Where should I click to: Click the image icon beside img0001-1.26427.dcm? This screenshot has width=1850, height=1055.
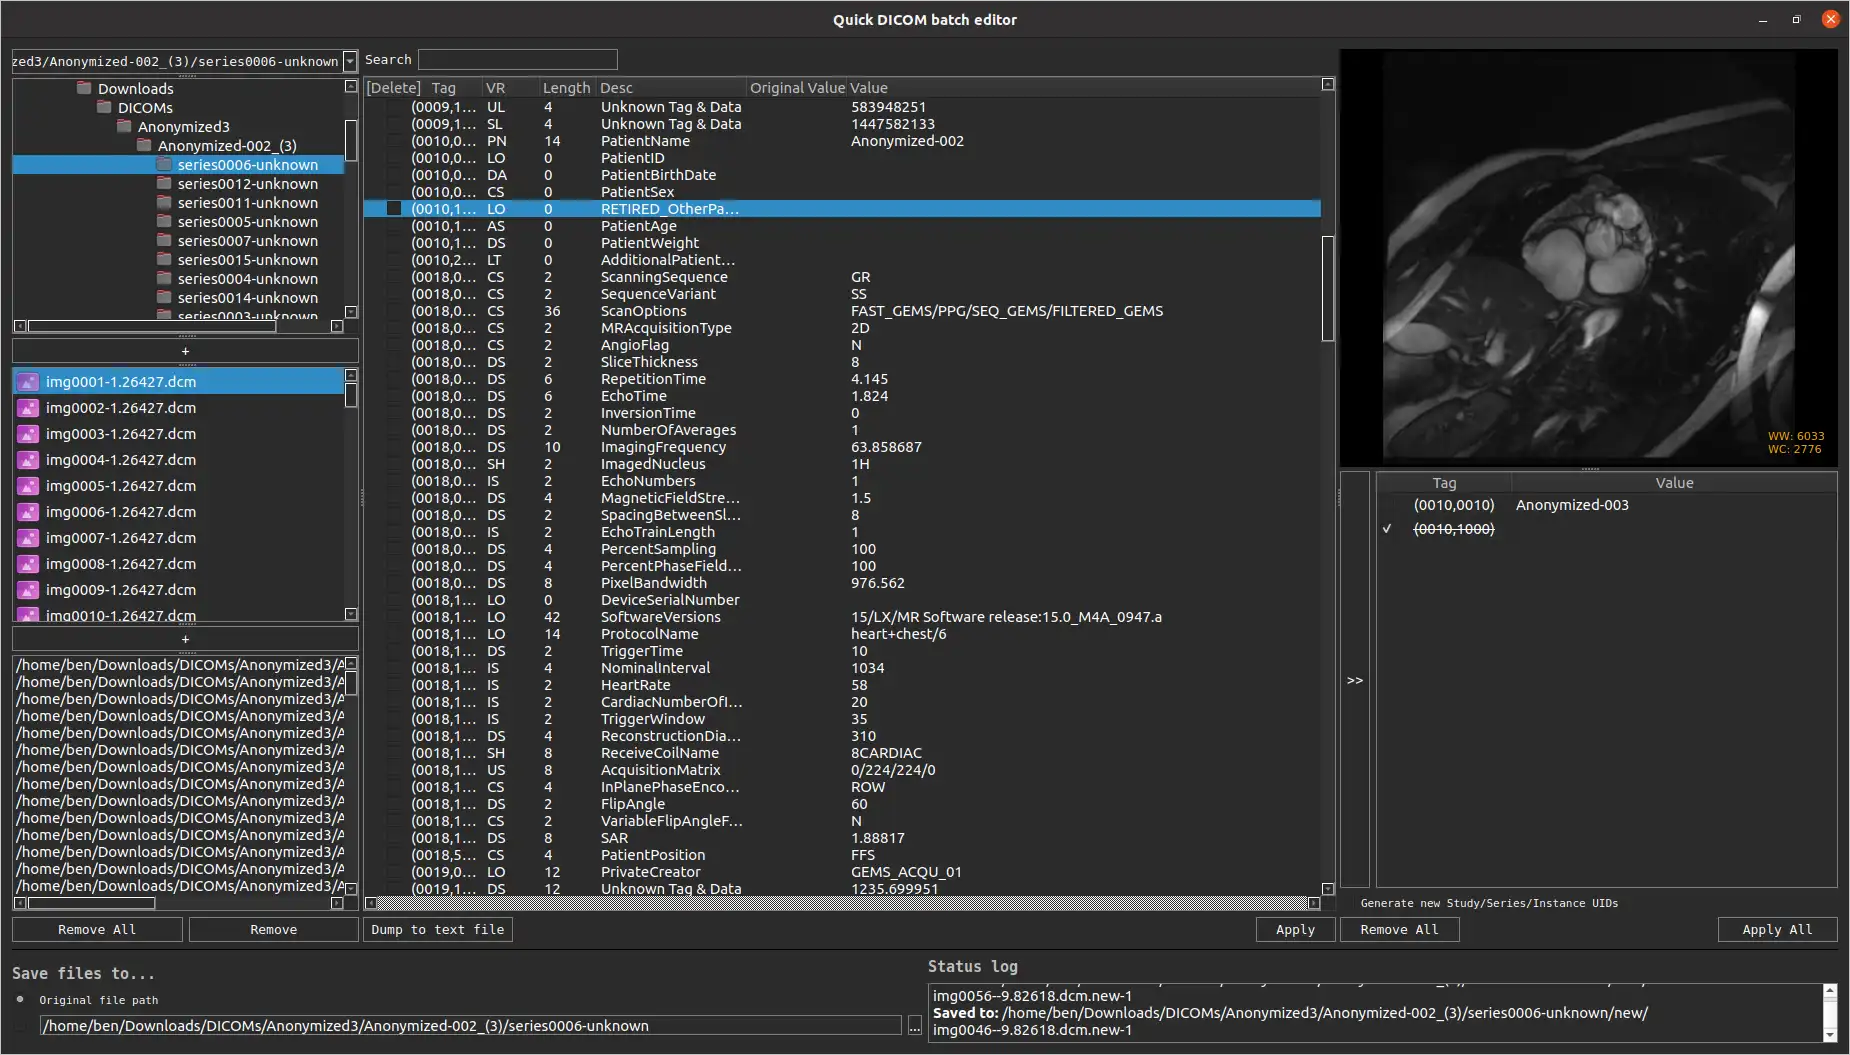click(28, 381)
